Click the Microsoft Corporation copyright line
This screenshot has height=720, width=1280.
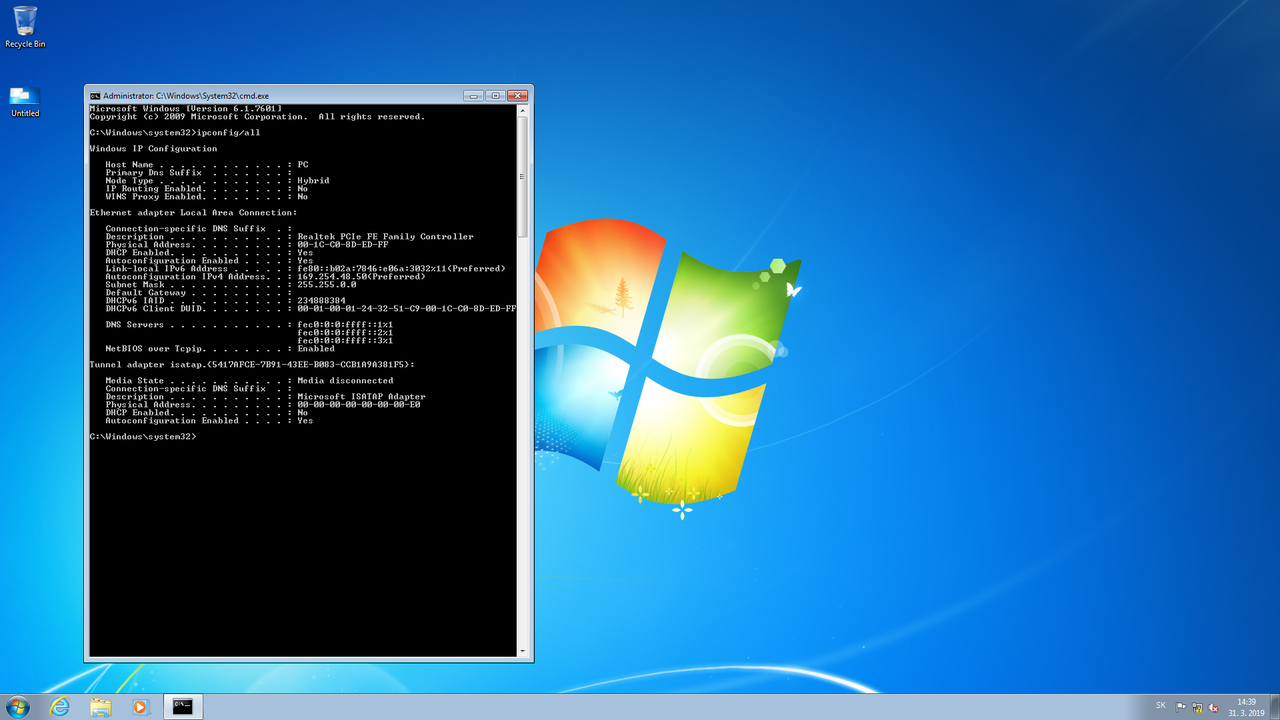[257, 117]
